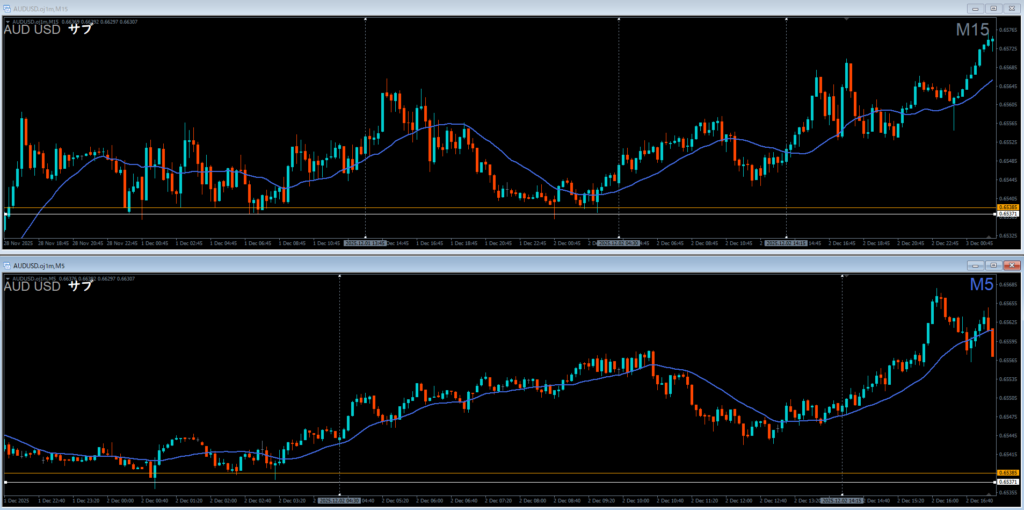Minimize the AUDUSD M5 chart window
The height and width of the screenshot is (510, 1024).
coord(976,265)
